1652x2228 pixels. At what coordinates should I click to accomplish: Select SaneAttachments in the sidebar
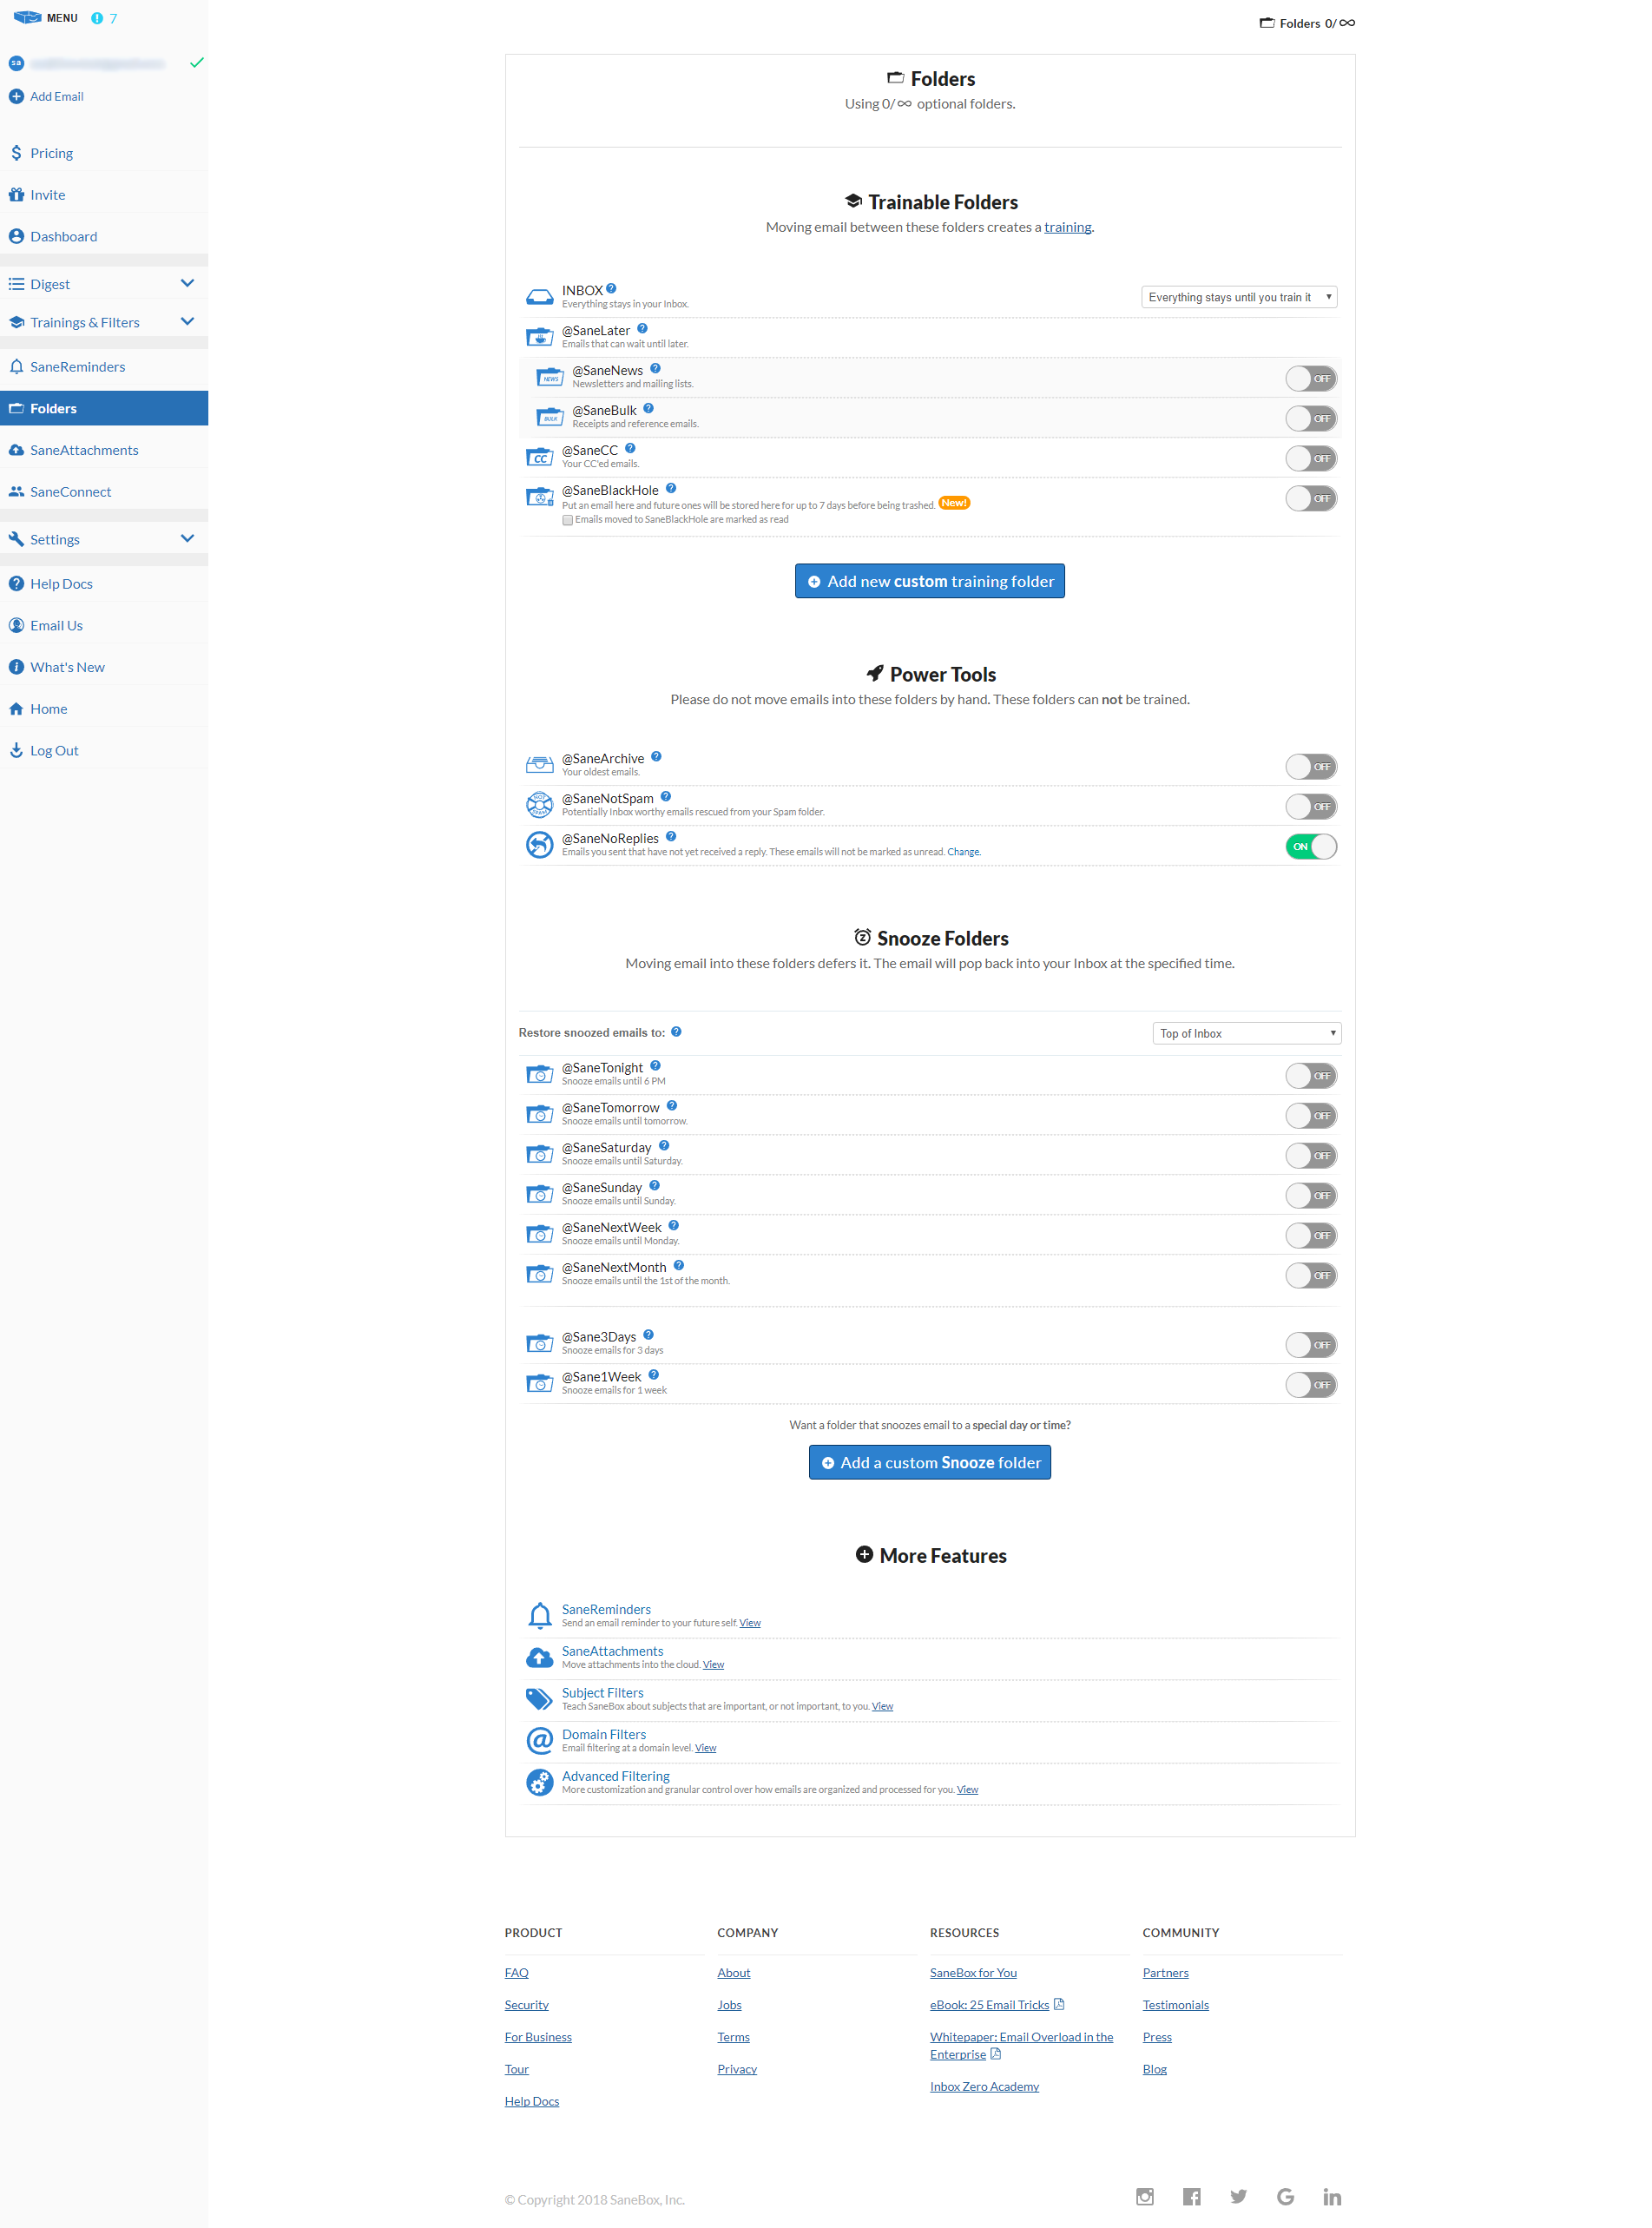click(x=84, y=450)
